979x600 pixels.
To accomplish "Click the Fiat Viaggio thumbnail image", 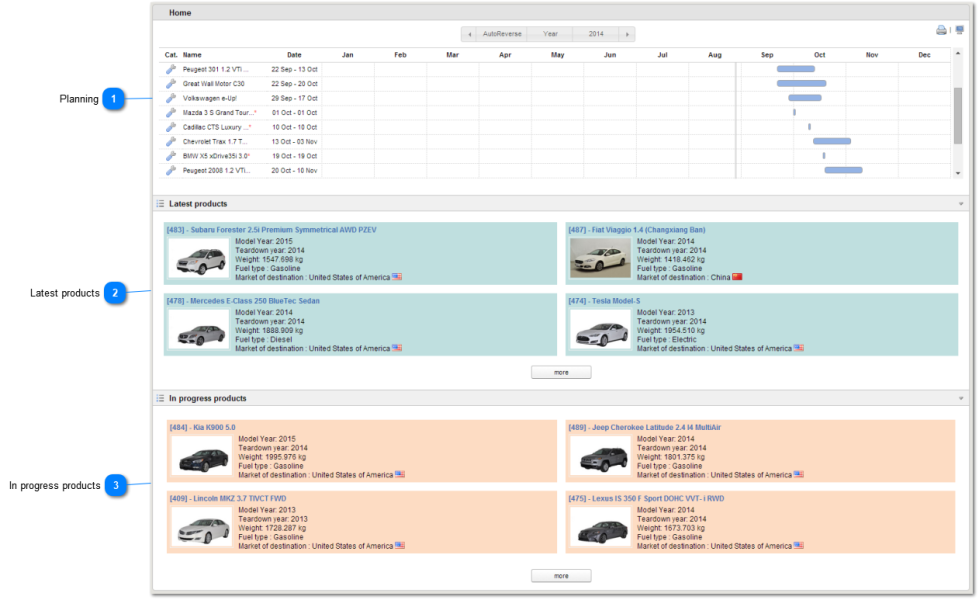I will (601, 258).
